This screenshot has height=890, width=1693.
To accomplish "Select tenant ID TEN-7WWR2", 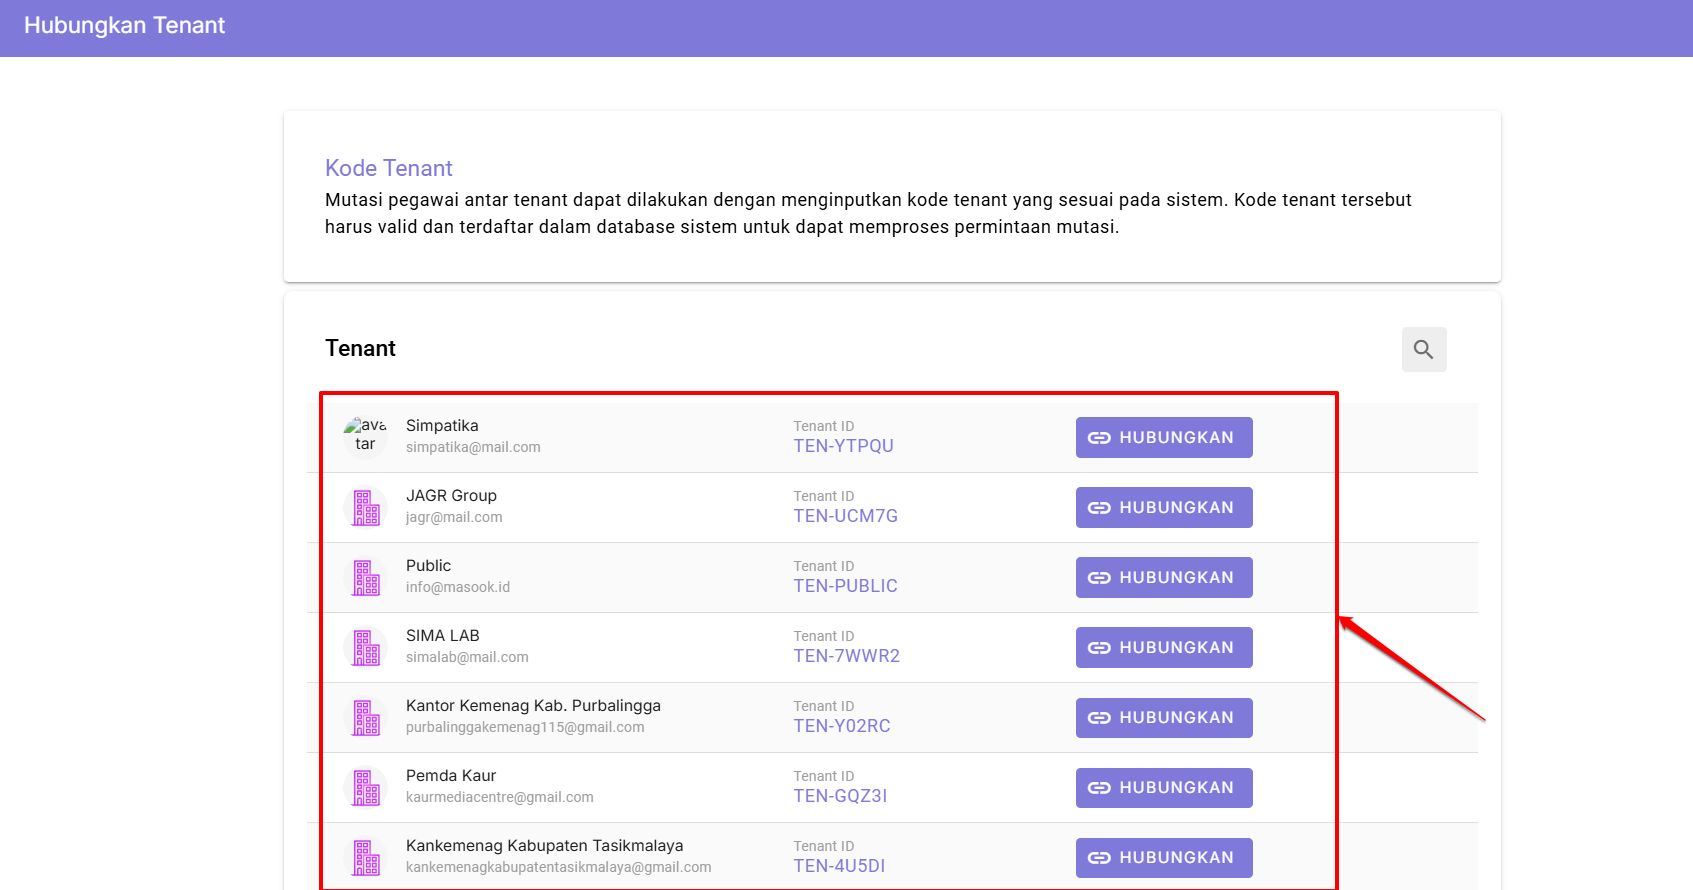I will pos(847,656).
